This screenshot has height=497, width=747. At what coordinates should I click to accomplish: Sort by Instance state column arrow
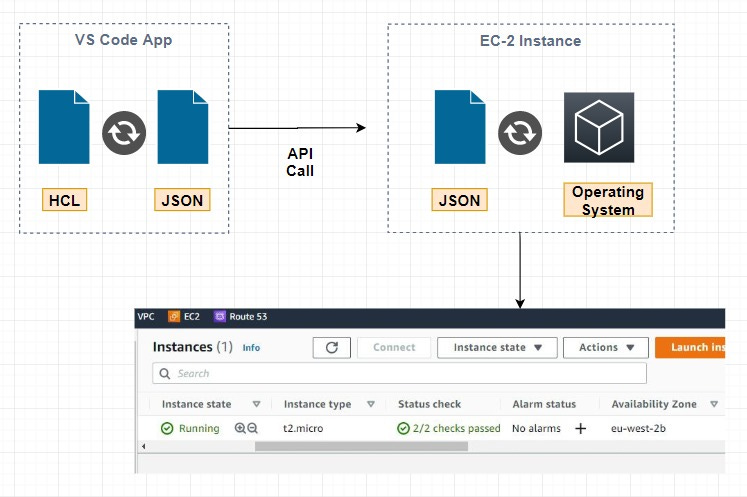point(256,404)
